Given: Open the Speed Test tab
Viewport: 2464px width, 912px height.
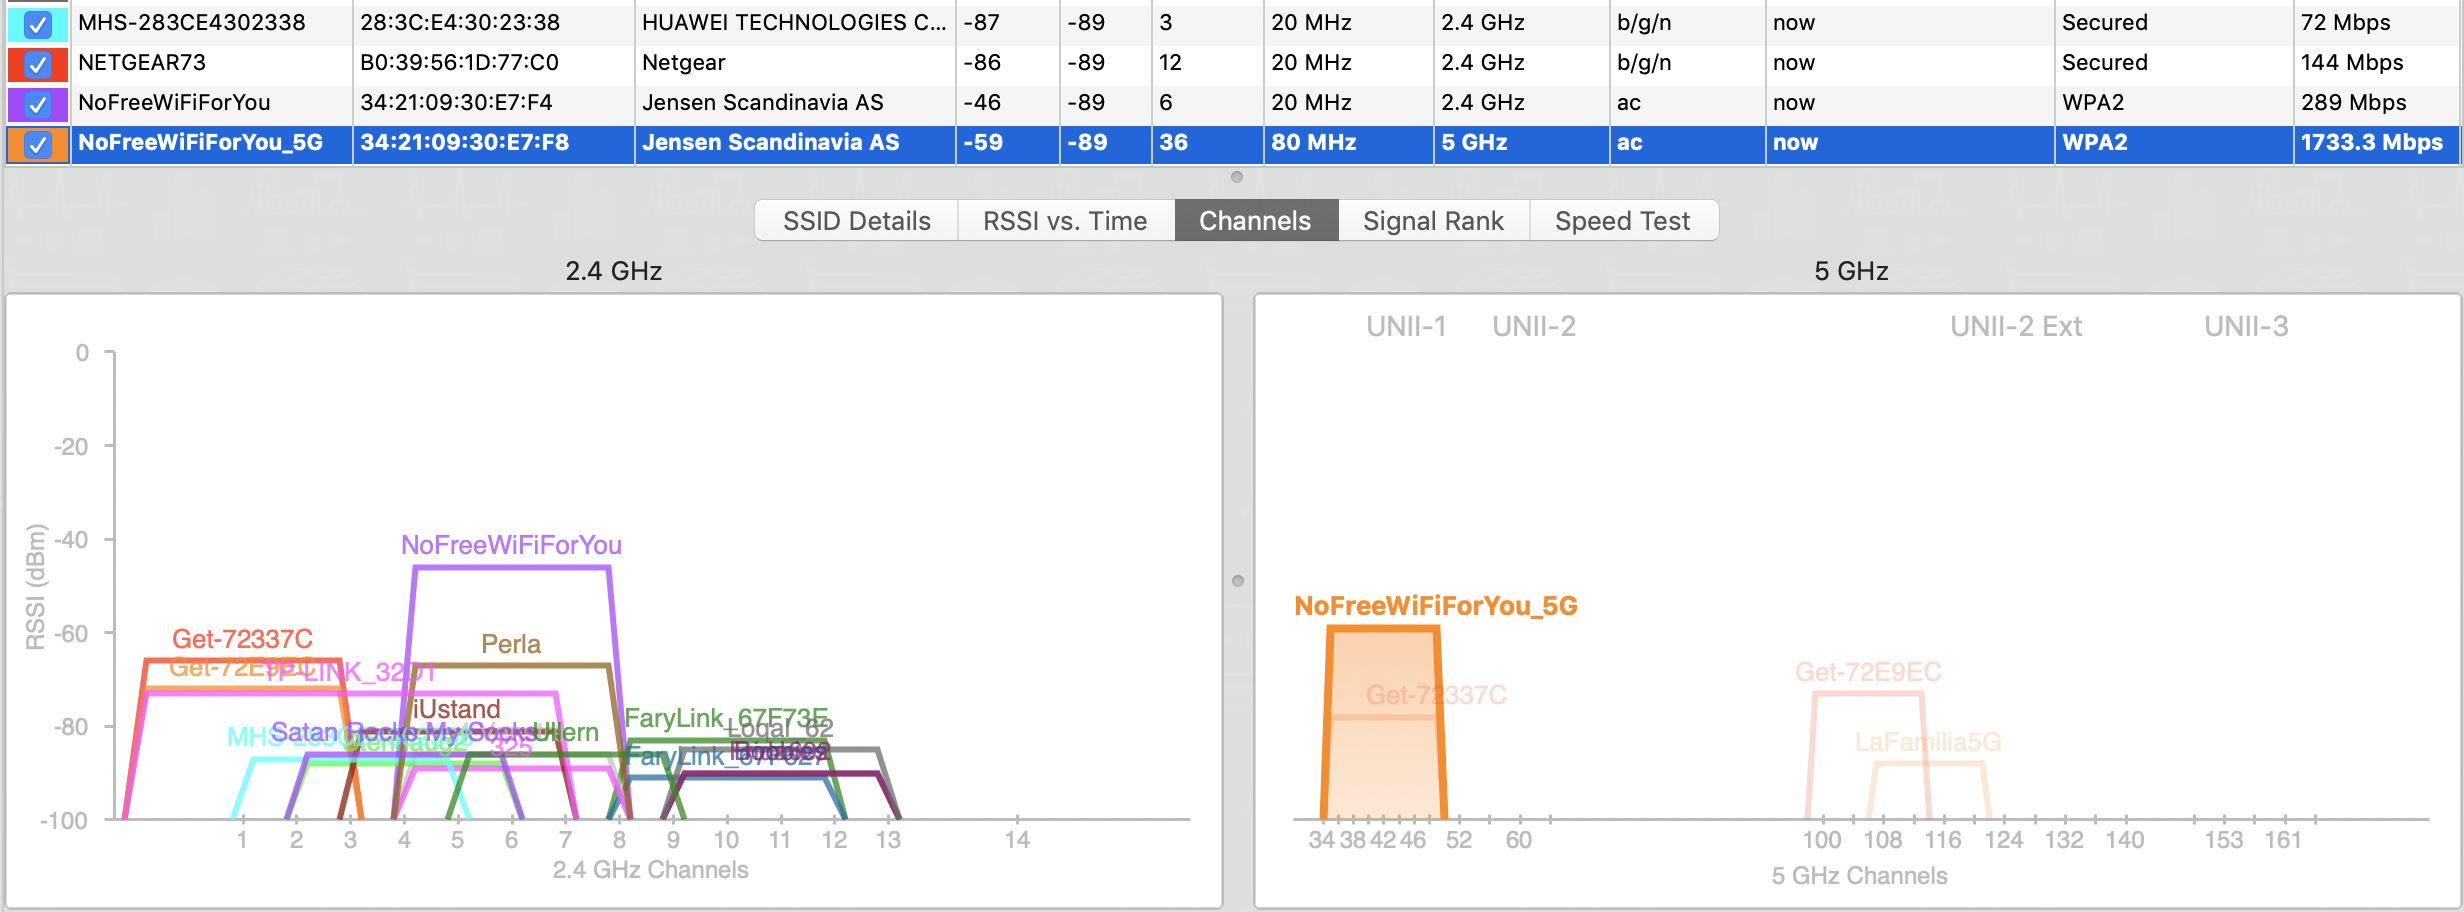Looking at the screenshot, I should click(1623, 221).
